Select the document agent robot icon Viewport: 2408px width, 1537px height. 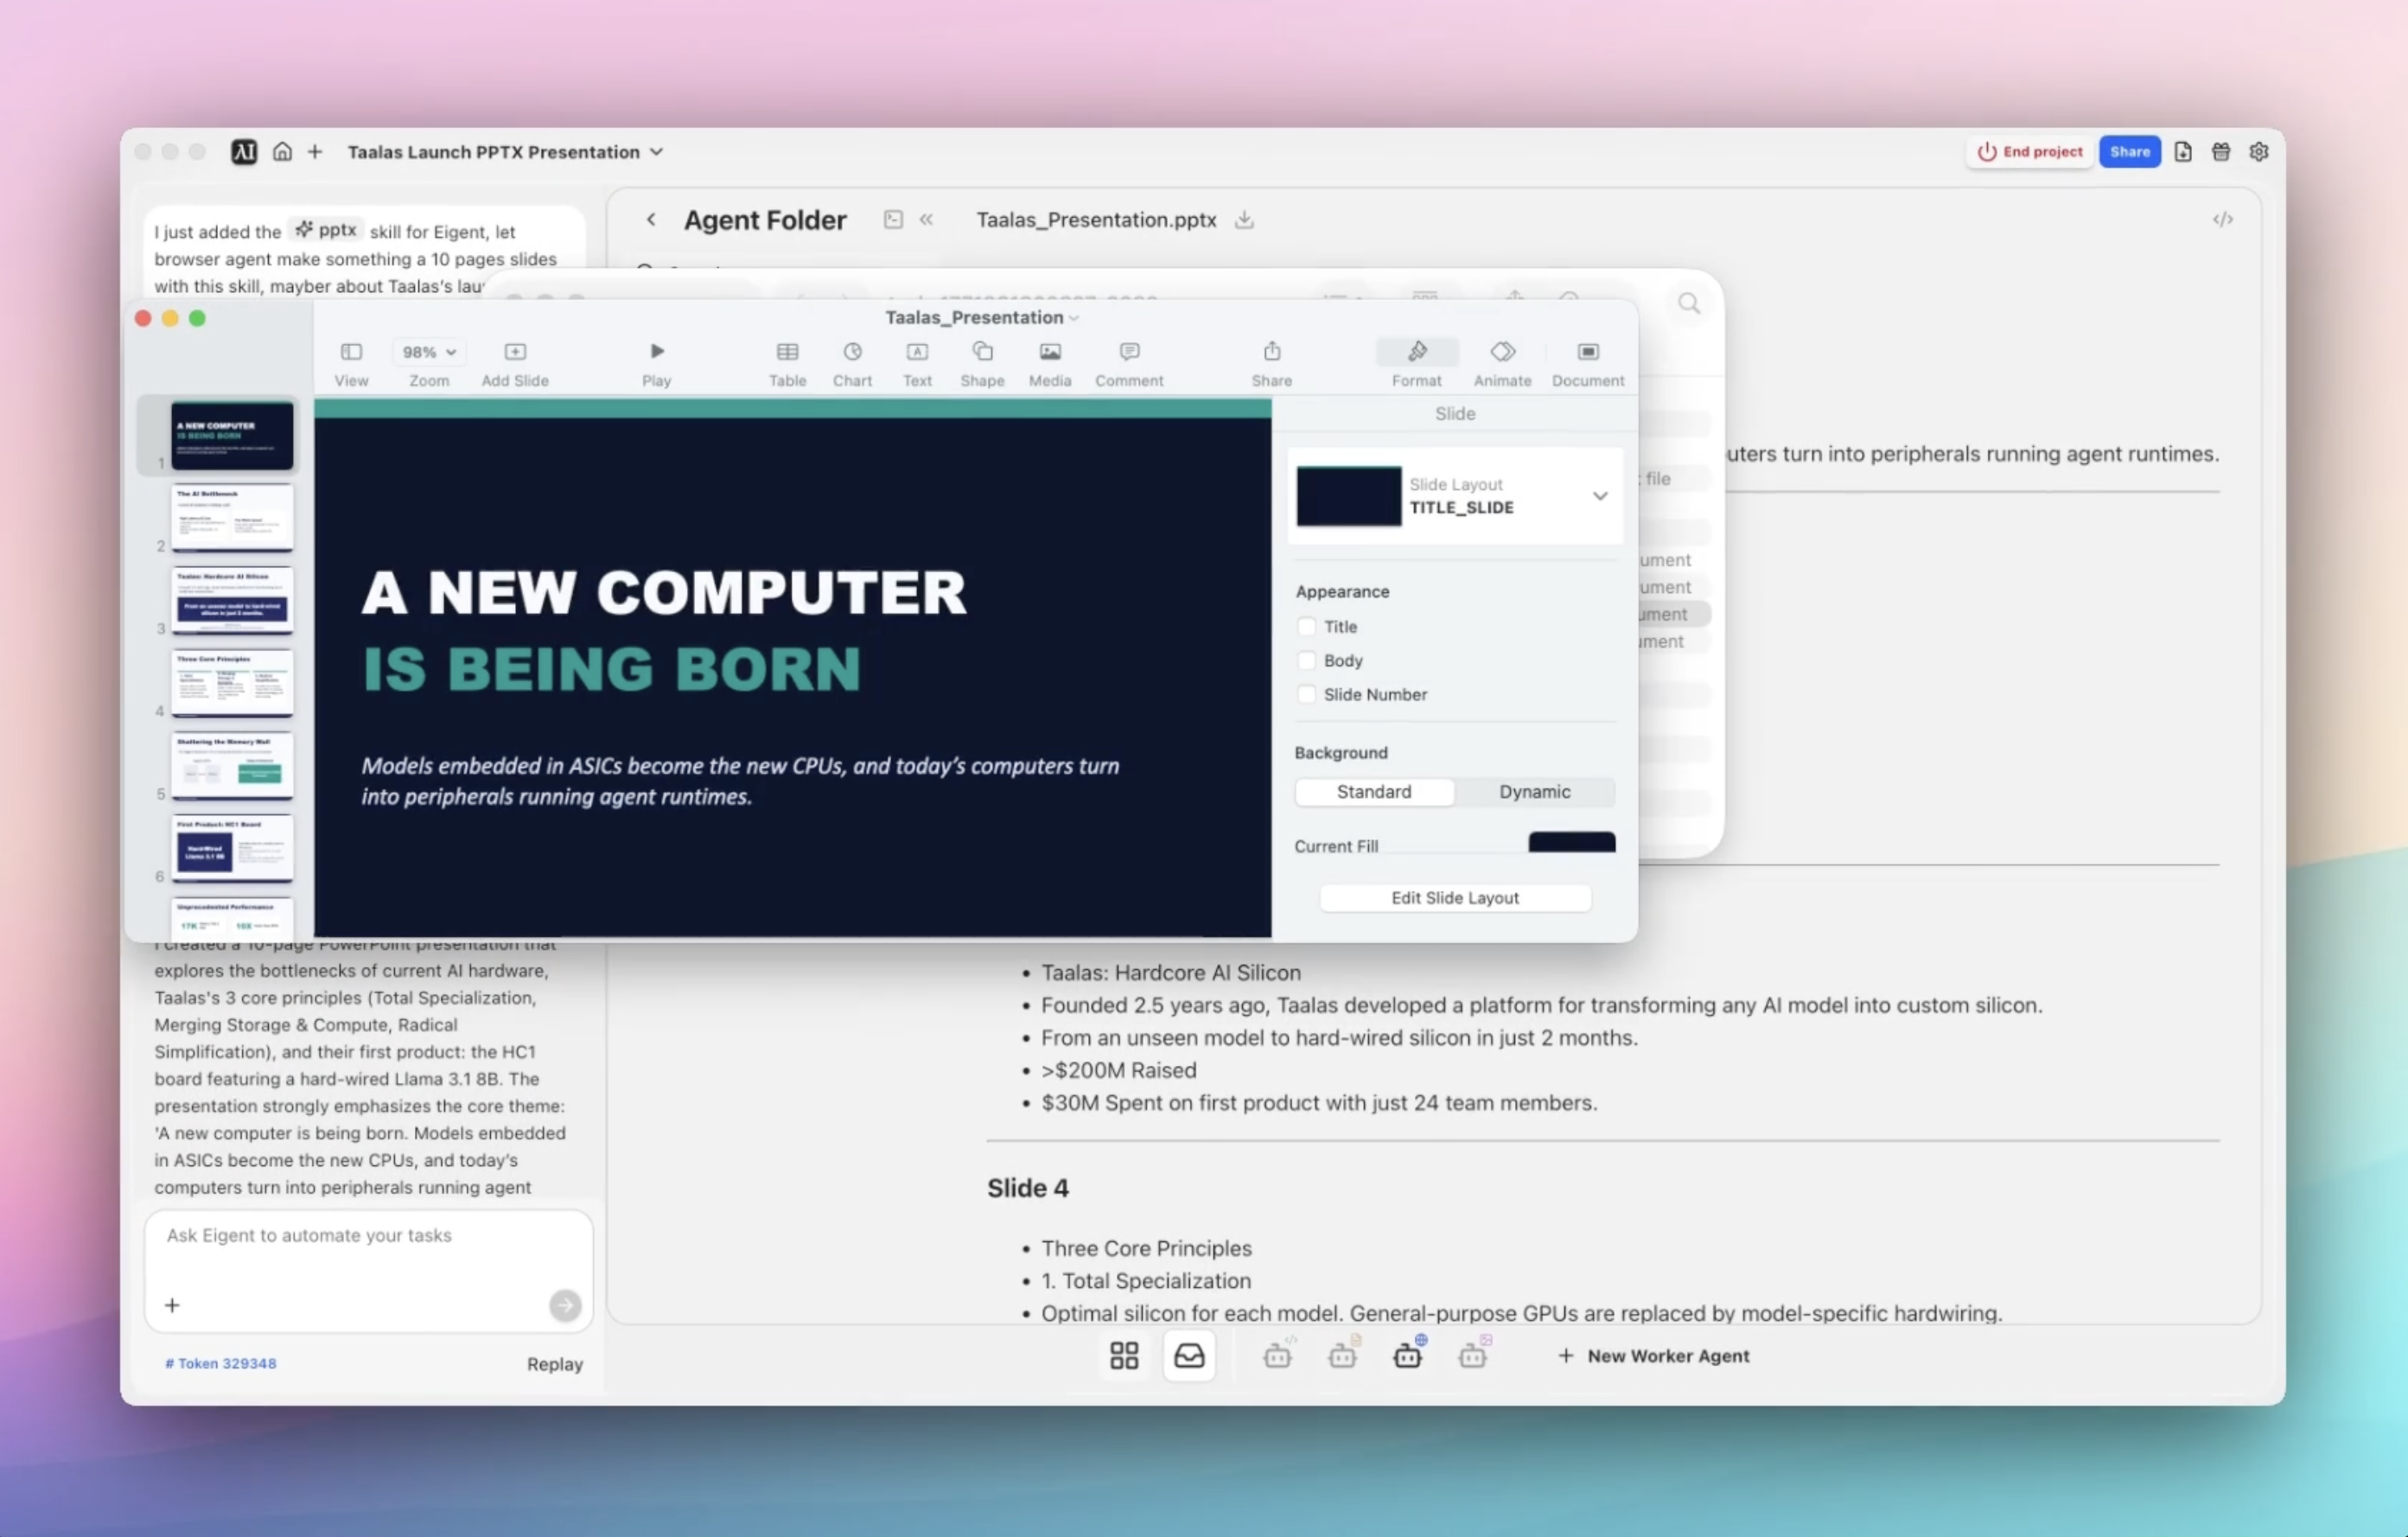coord(1343,1355)
